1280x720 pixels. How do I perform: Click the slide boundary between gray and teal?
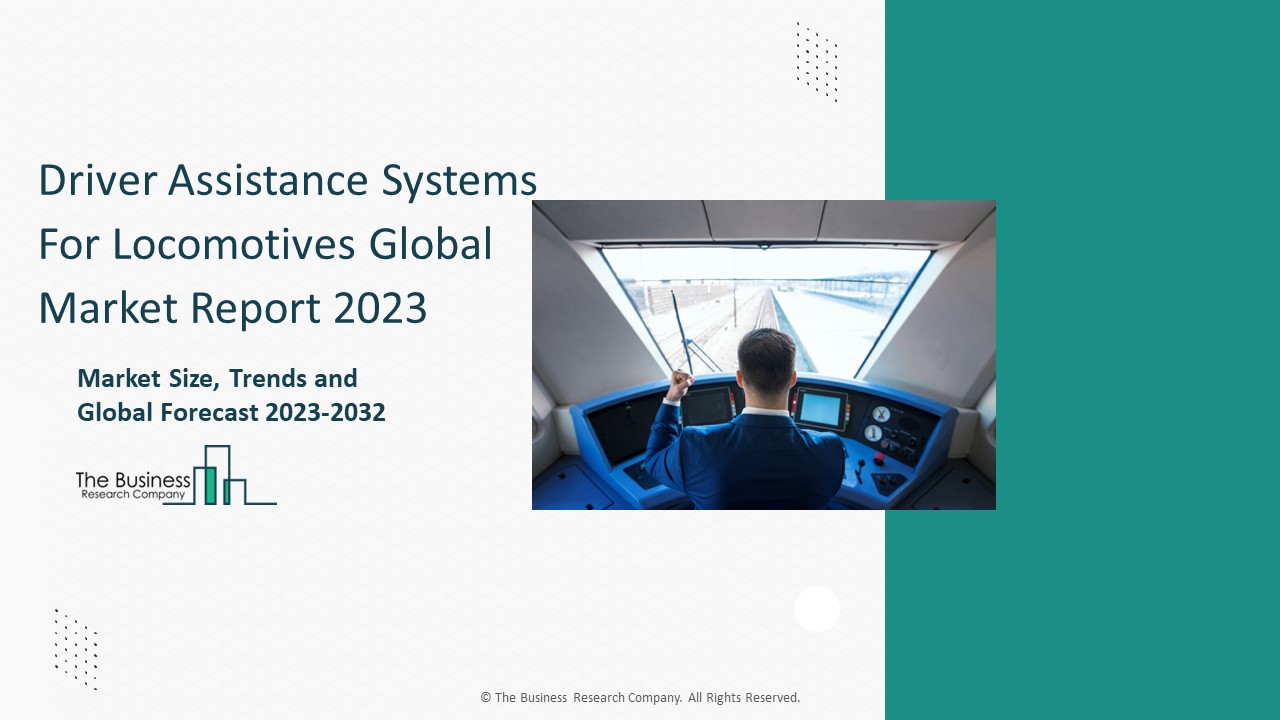pyautogui.click(x=886, y=600)
